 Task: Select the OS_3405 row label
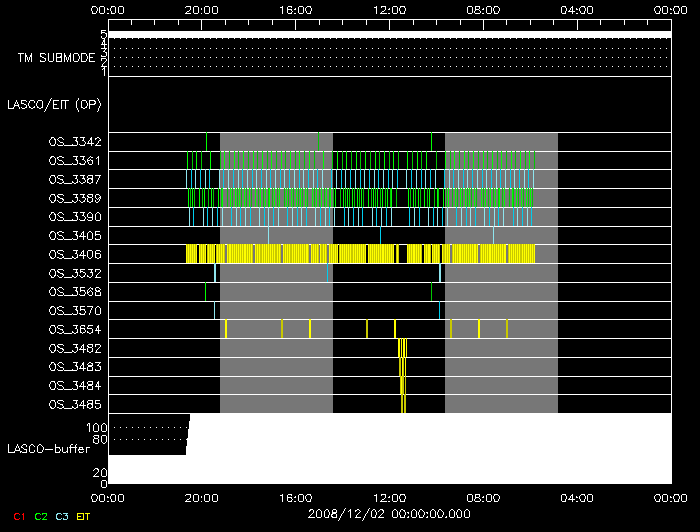coord(74,236)
